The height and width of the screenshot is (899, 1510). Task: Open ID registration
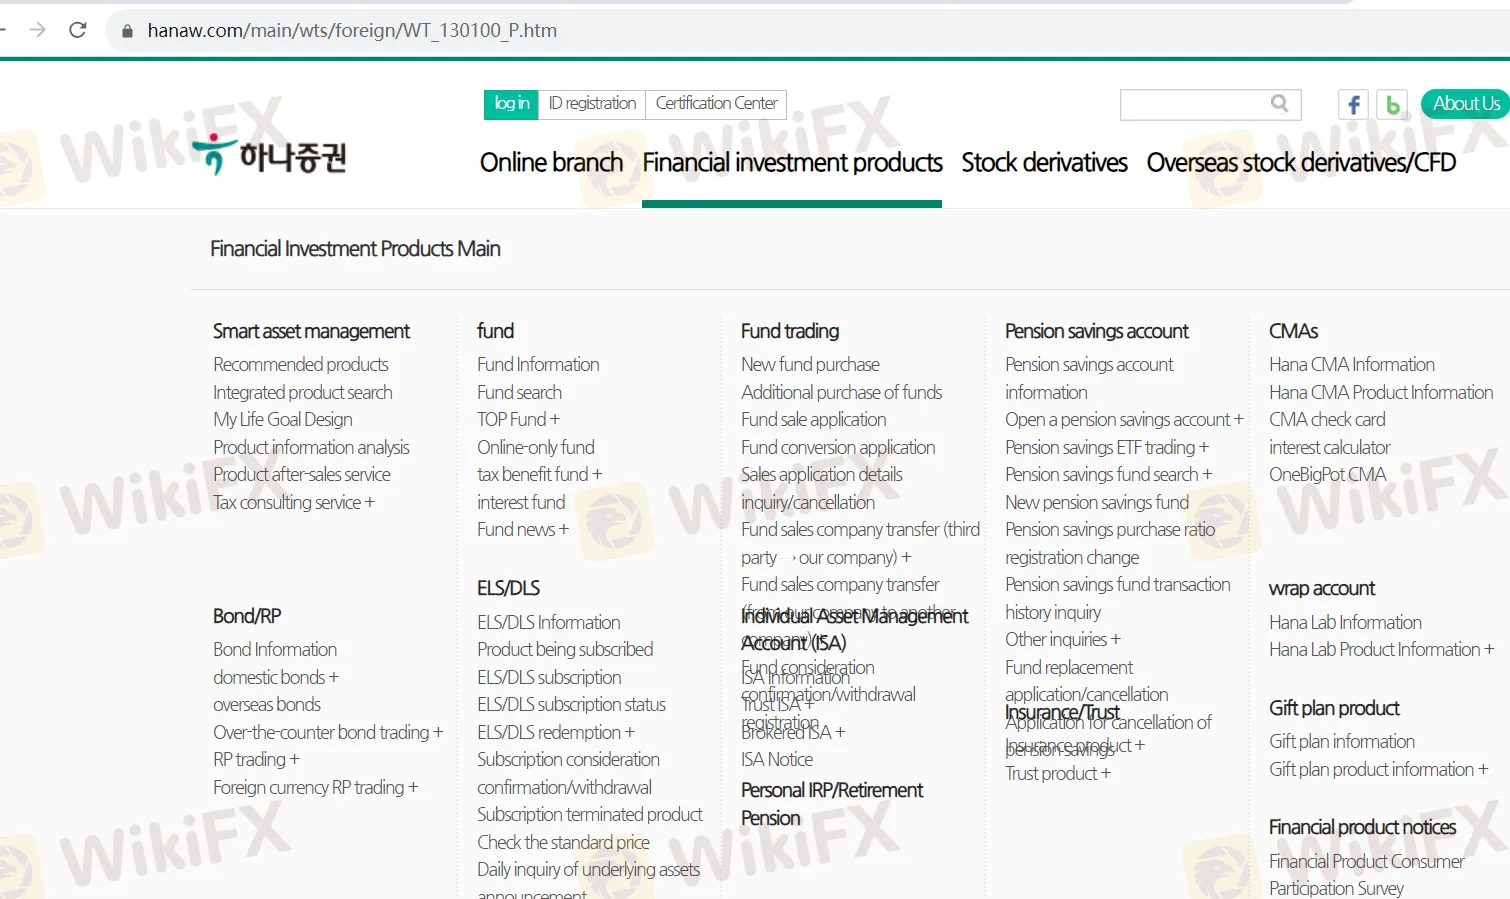[592, 104]
